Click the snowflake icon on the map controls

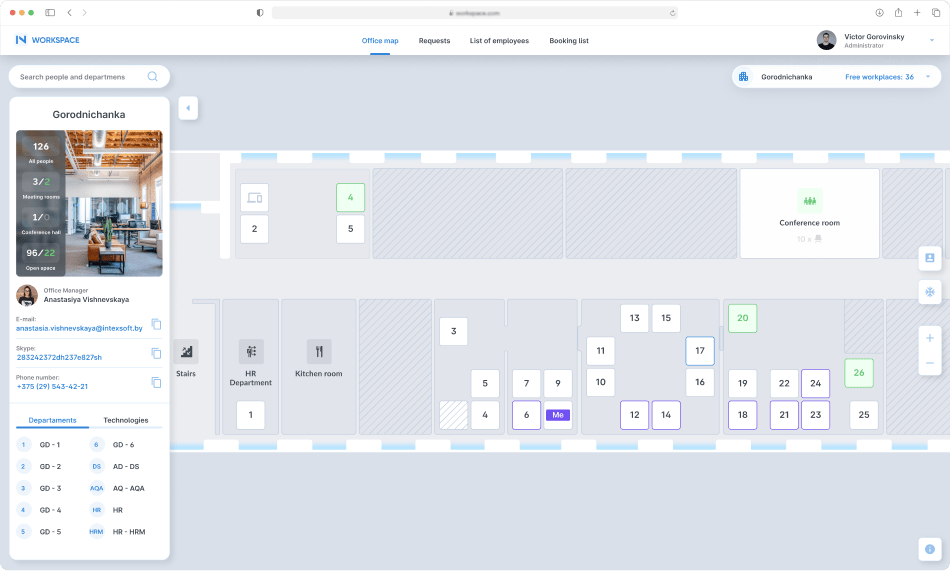click(x=929, y=292)
